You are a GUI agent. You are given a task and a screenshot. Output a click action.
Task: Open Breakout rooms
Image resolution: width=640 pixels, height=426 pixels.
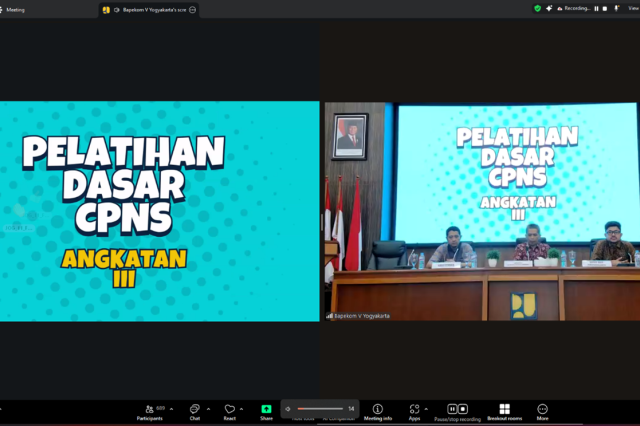[504, 412]
